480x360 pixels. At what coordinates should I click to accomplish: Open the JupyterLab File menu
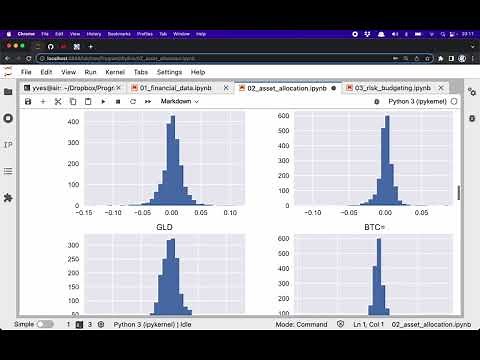click(x=26, y=72)
